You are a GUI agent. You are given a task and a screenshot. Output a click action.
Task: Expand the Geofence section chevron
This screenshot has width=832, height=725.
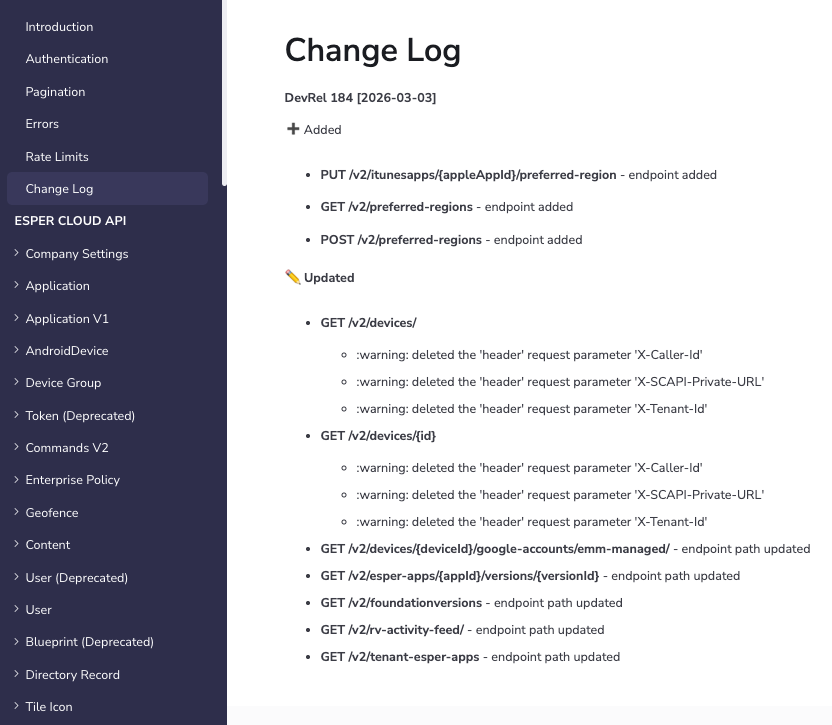point(16,512)
